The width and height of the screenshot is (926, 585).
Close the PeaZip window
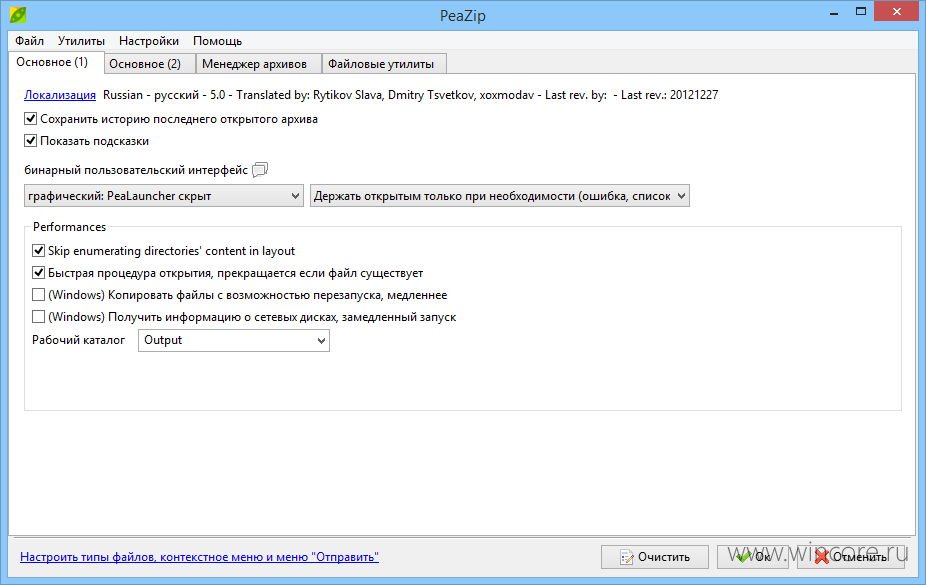(896, 12)
